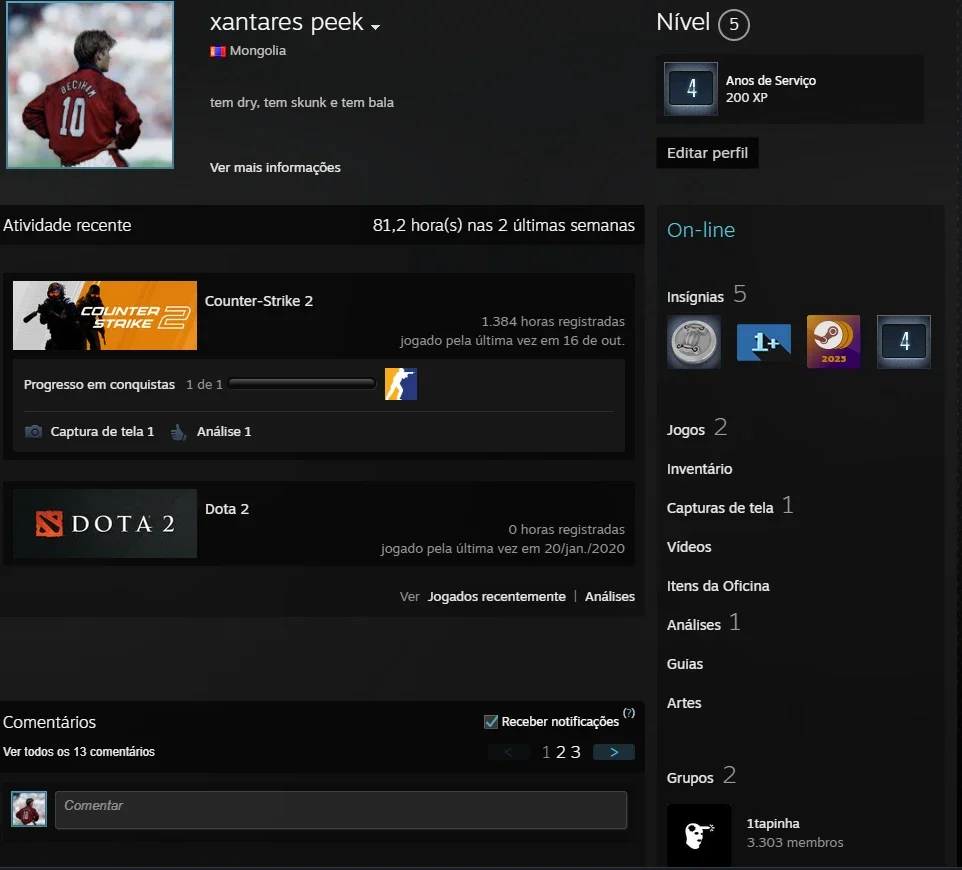This screenshot has height=870, width=962.
Task: Click the Editar perfil button
Action: pyautogui.click(x=707, y=153)
